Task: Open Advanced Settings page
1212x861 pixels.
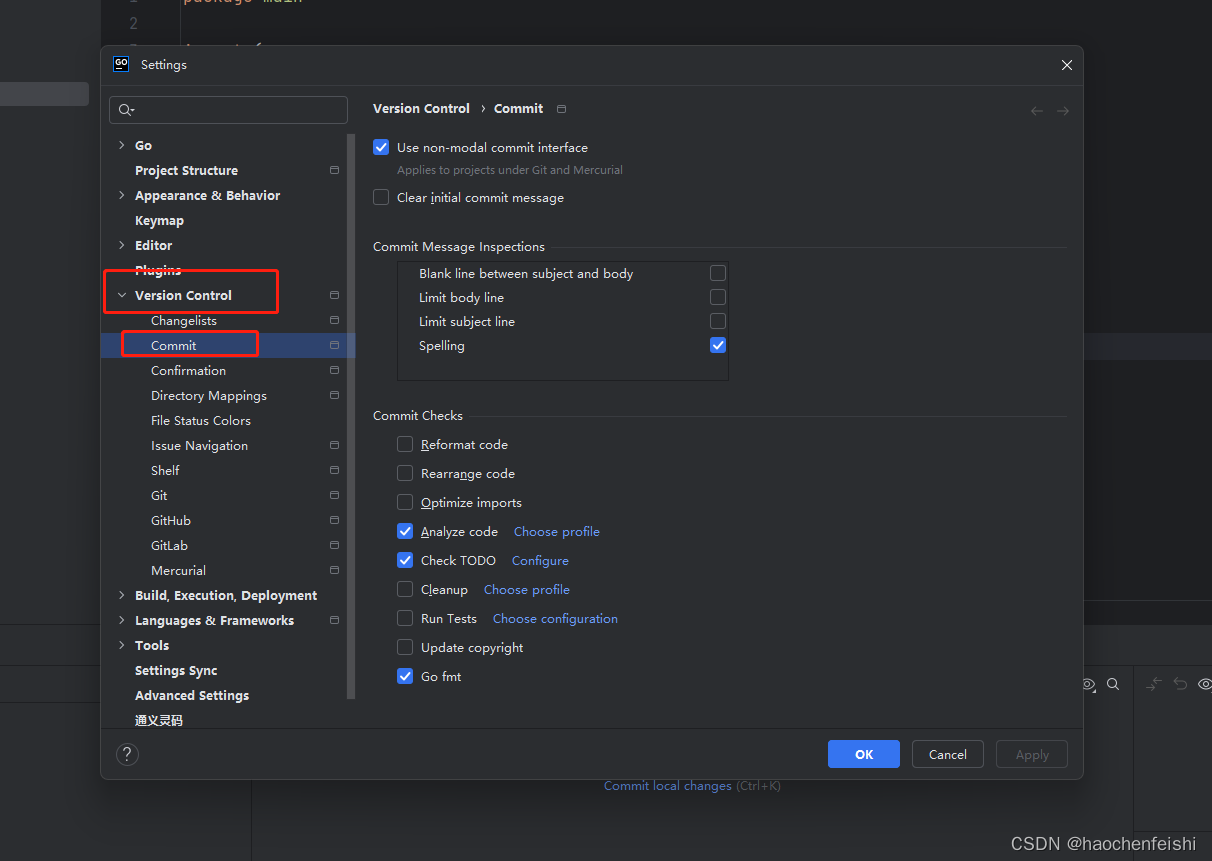Action: (x=192, y=695)
